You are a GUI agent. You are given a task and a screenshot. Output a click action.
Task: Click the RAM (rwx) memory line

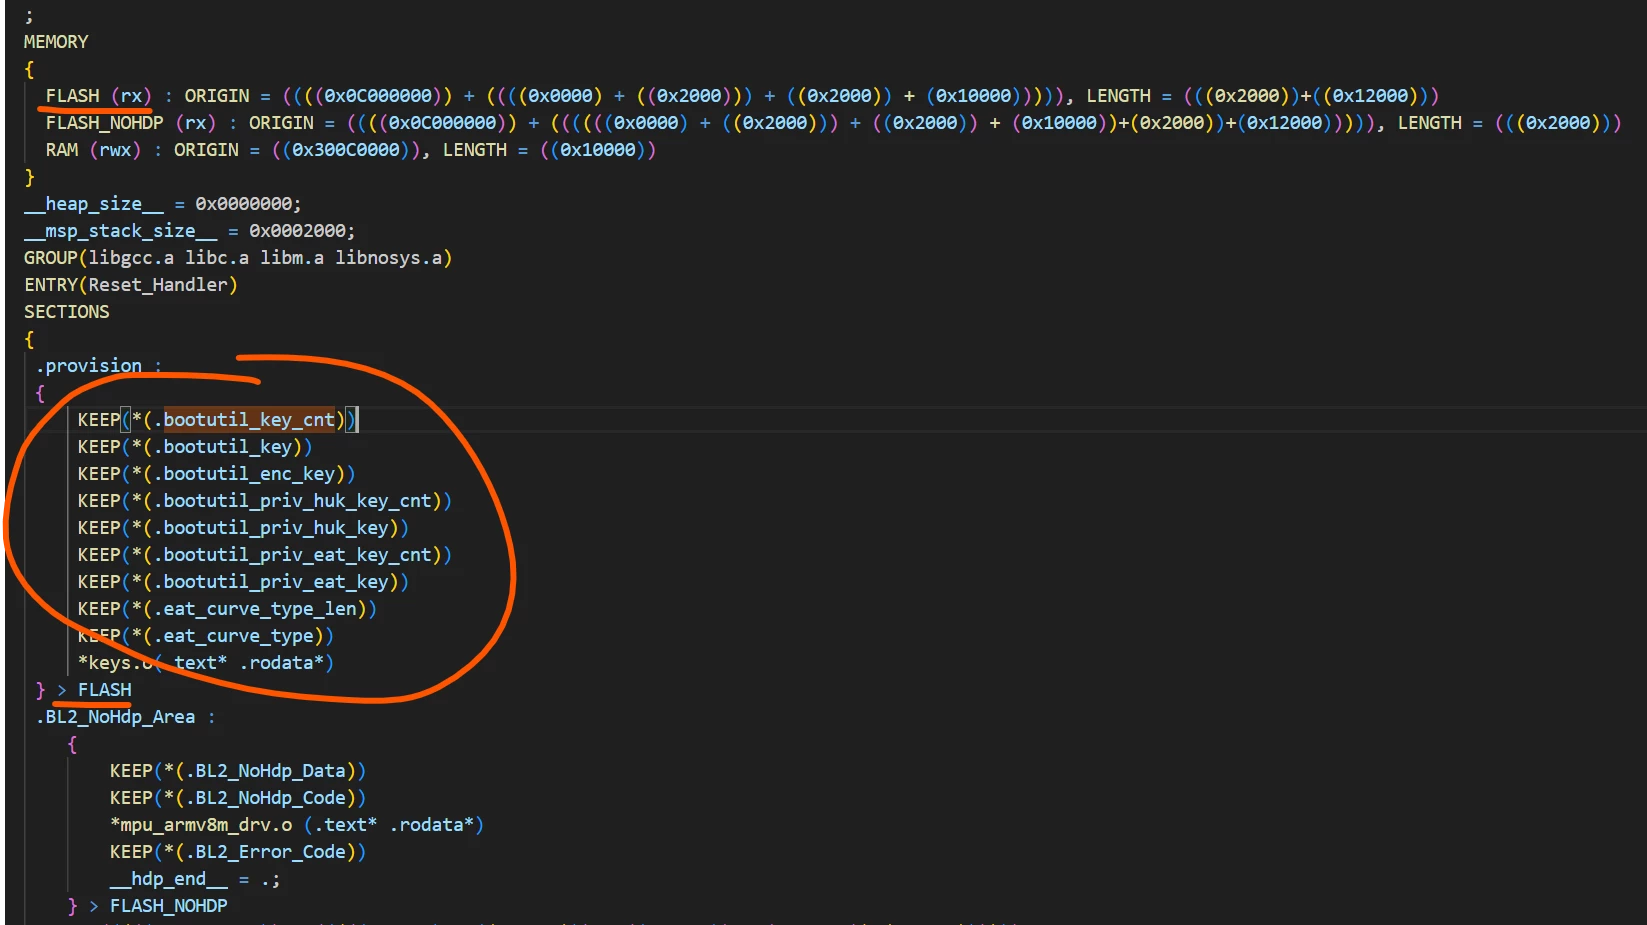[x=350, y=150]
